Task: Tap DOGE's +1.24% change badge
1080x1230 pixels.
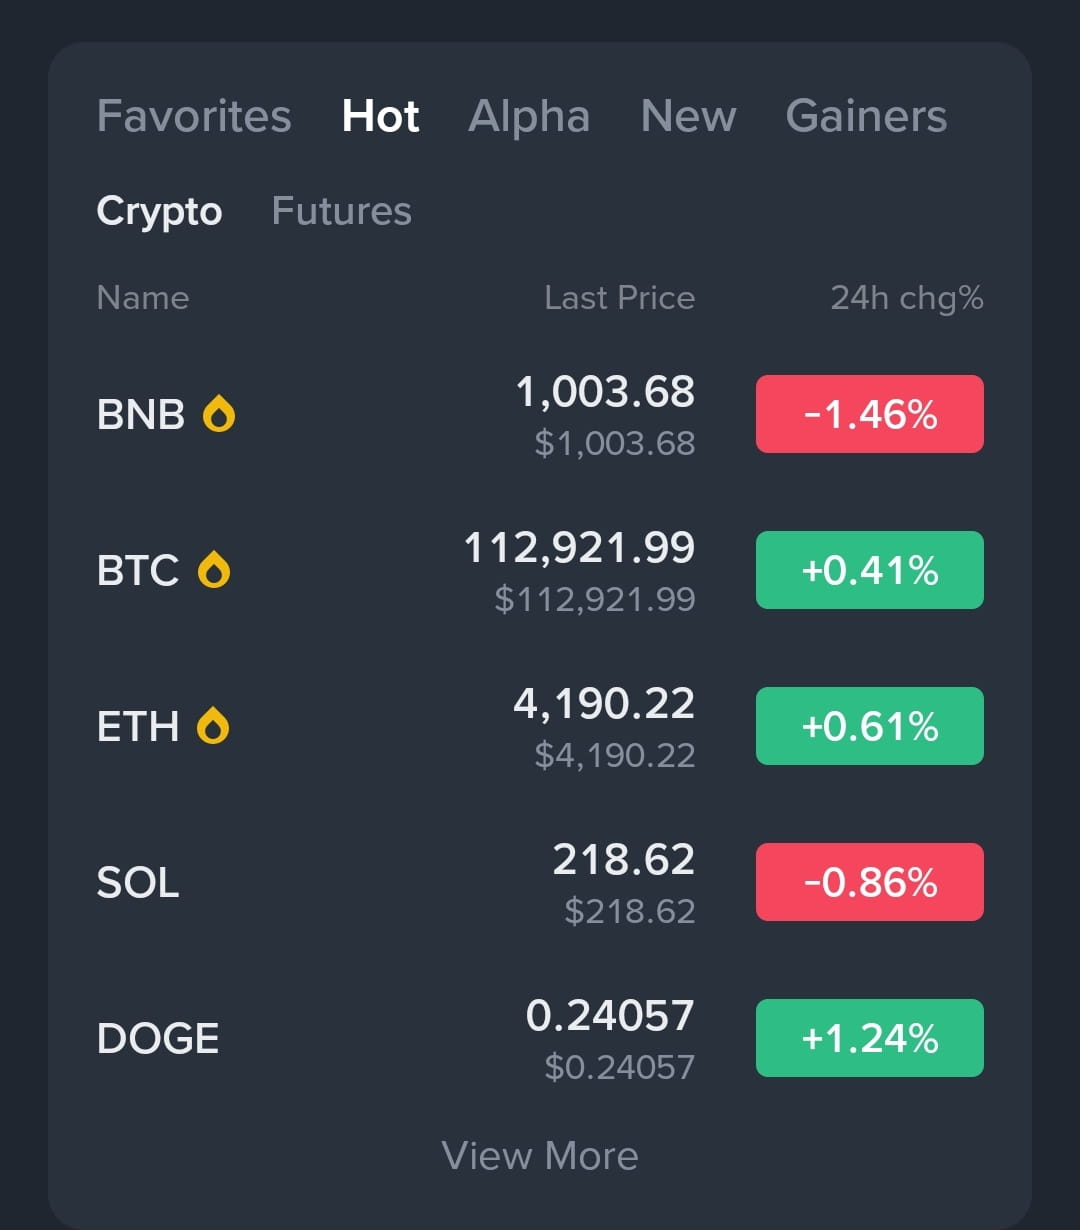Action: [x=870, y=1038]
